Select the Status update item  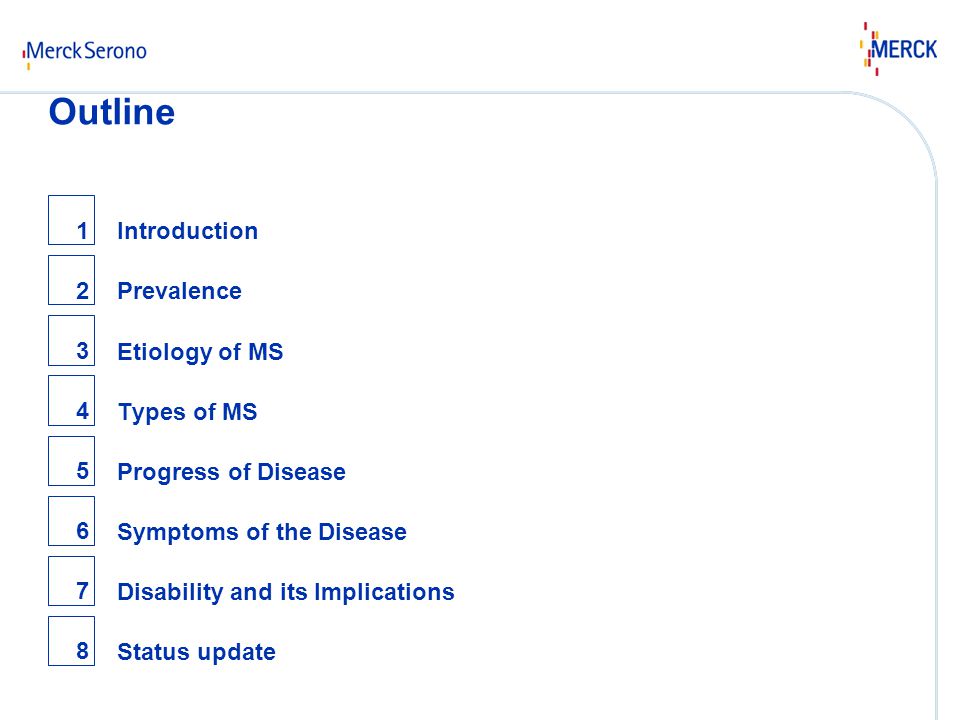(x=197, y=652)
